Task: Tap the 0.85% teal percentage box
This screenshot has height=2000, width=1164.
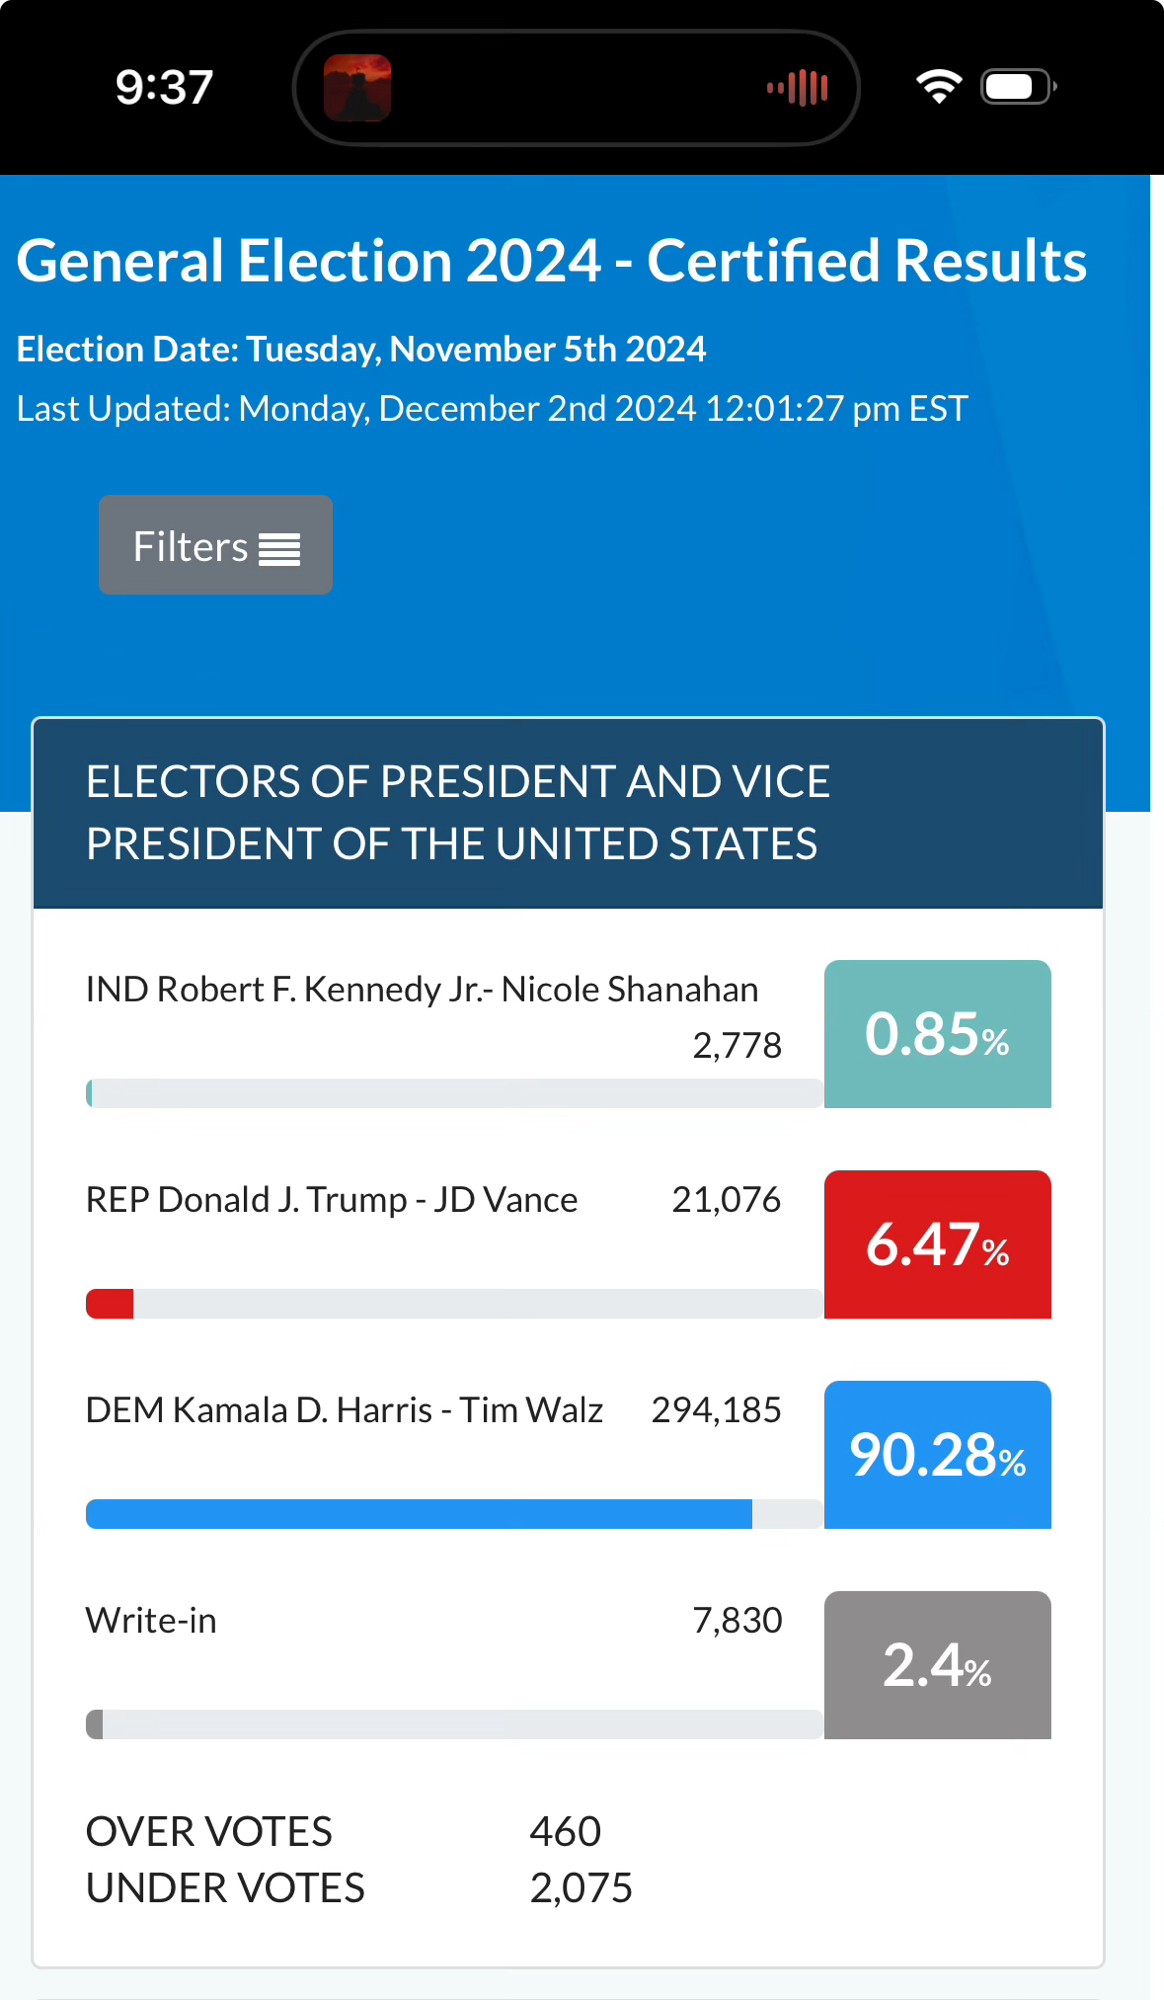Action: (937, 1034)
